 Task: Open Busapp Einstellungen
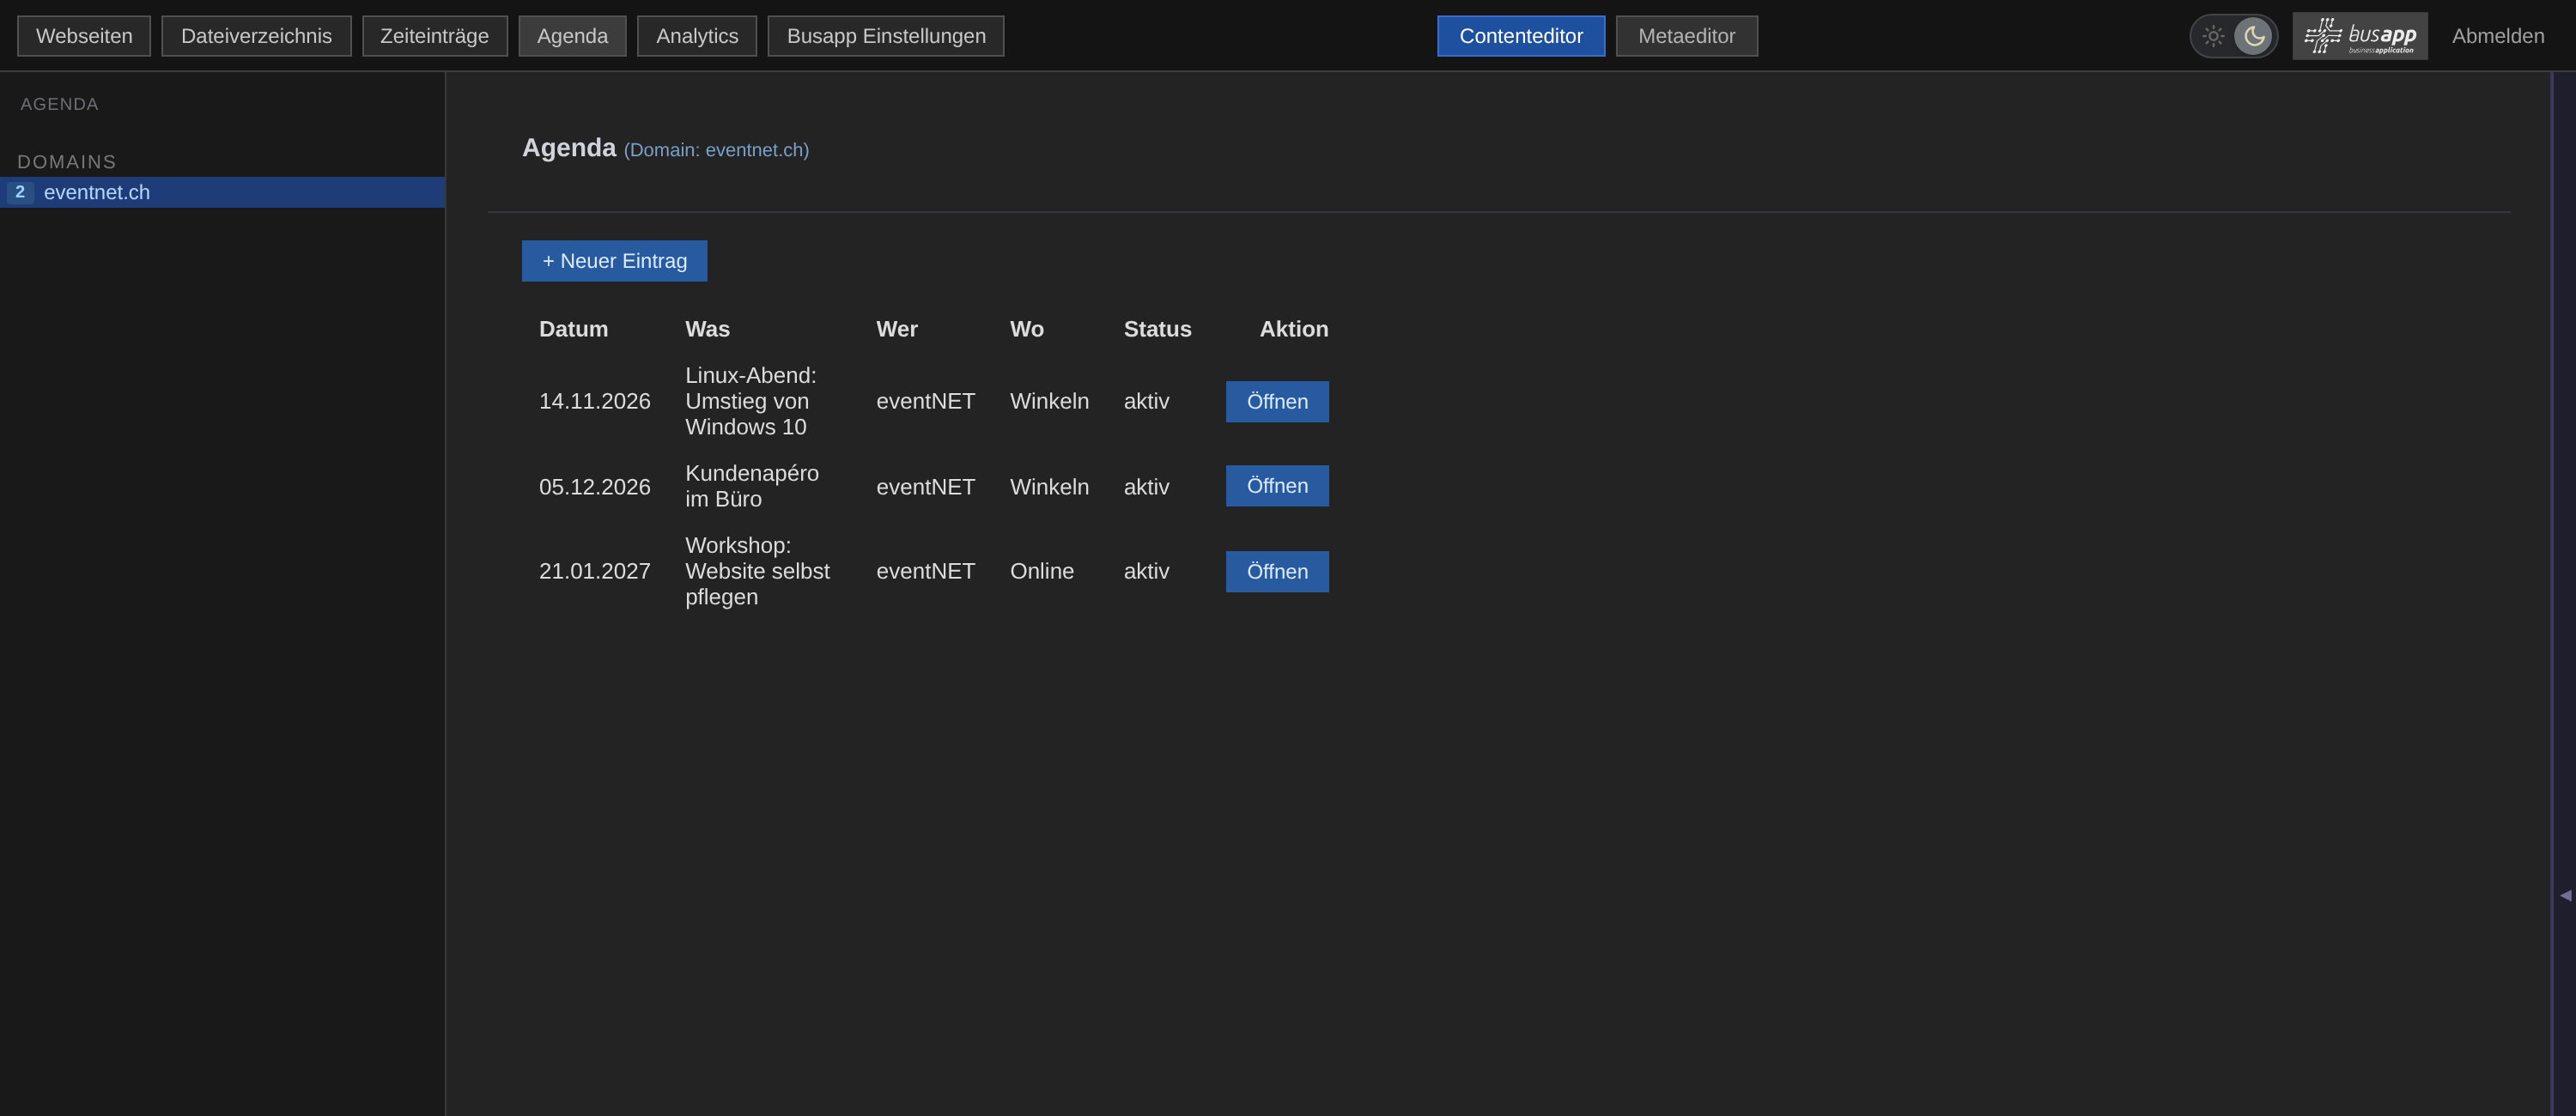click(x=886, y=36)
